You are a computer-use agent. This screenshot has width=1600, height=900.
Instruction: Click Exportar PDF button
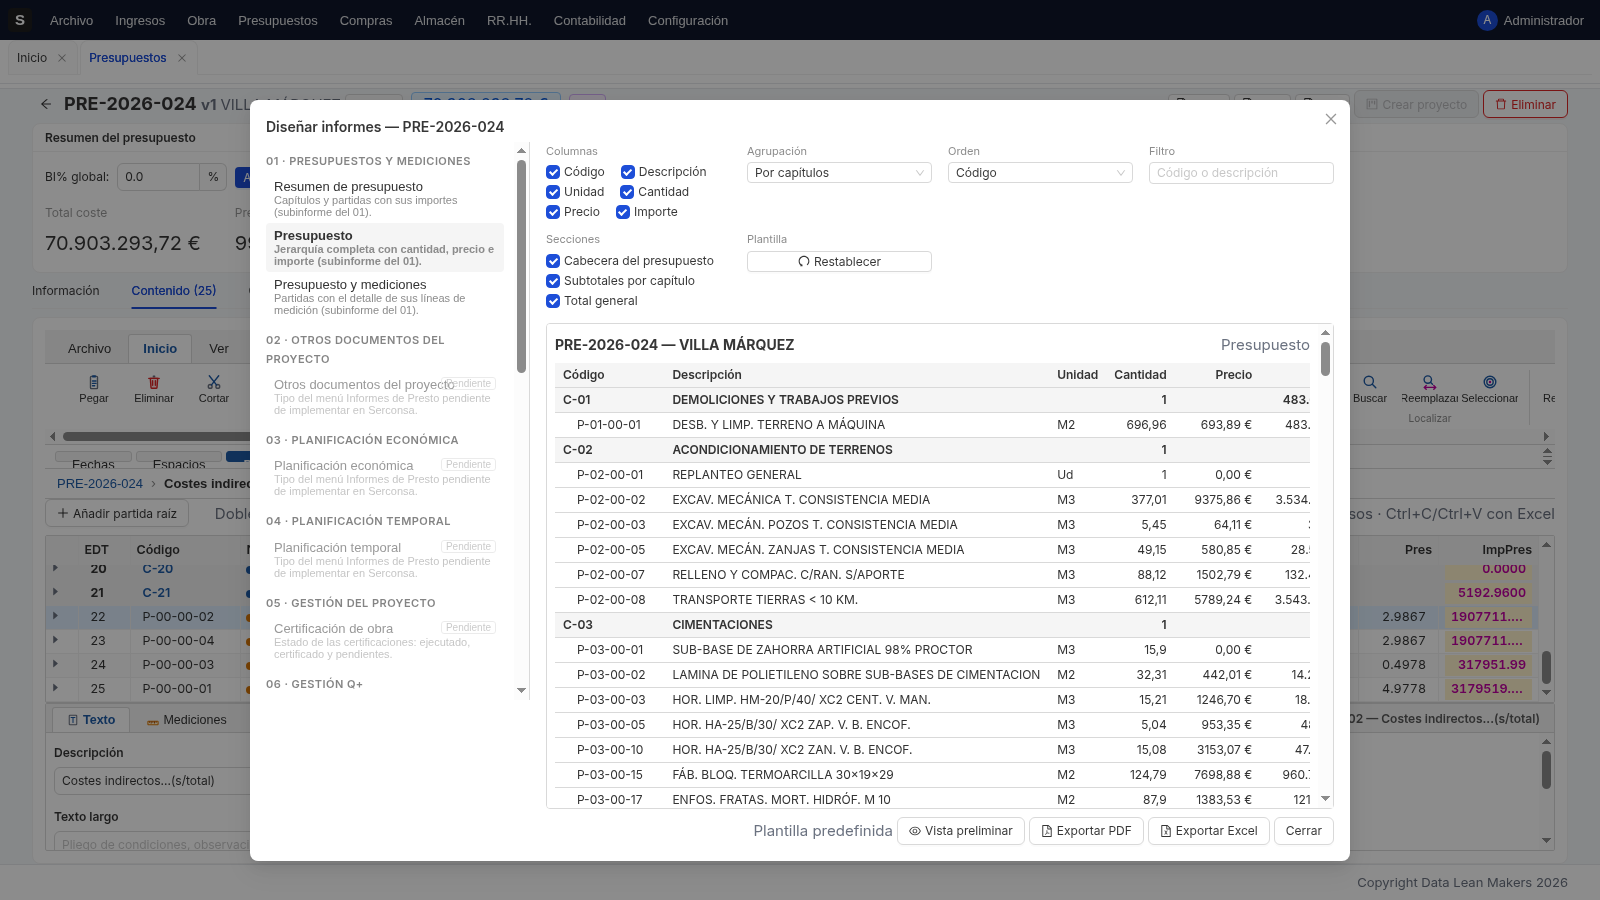coord(1086,831)
